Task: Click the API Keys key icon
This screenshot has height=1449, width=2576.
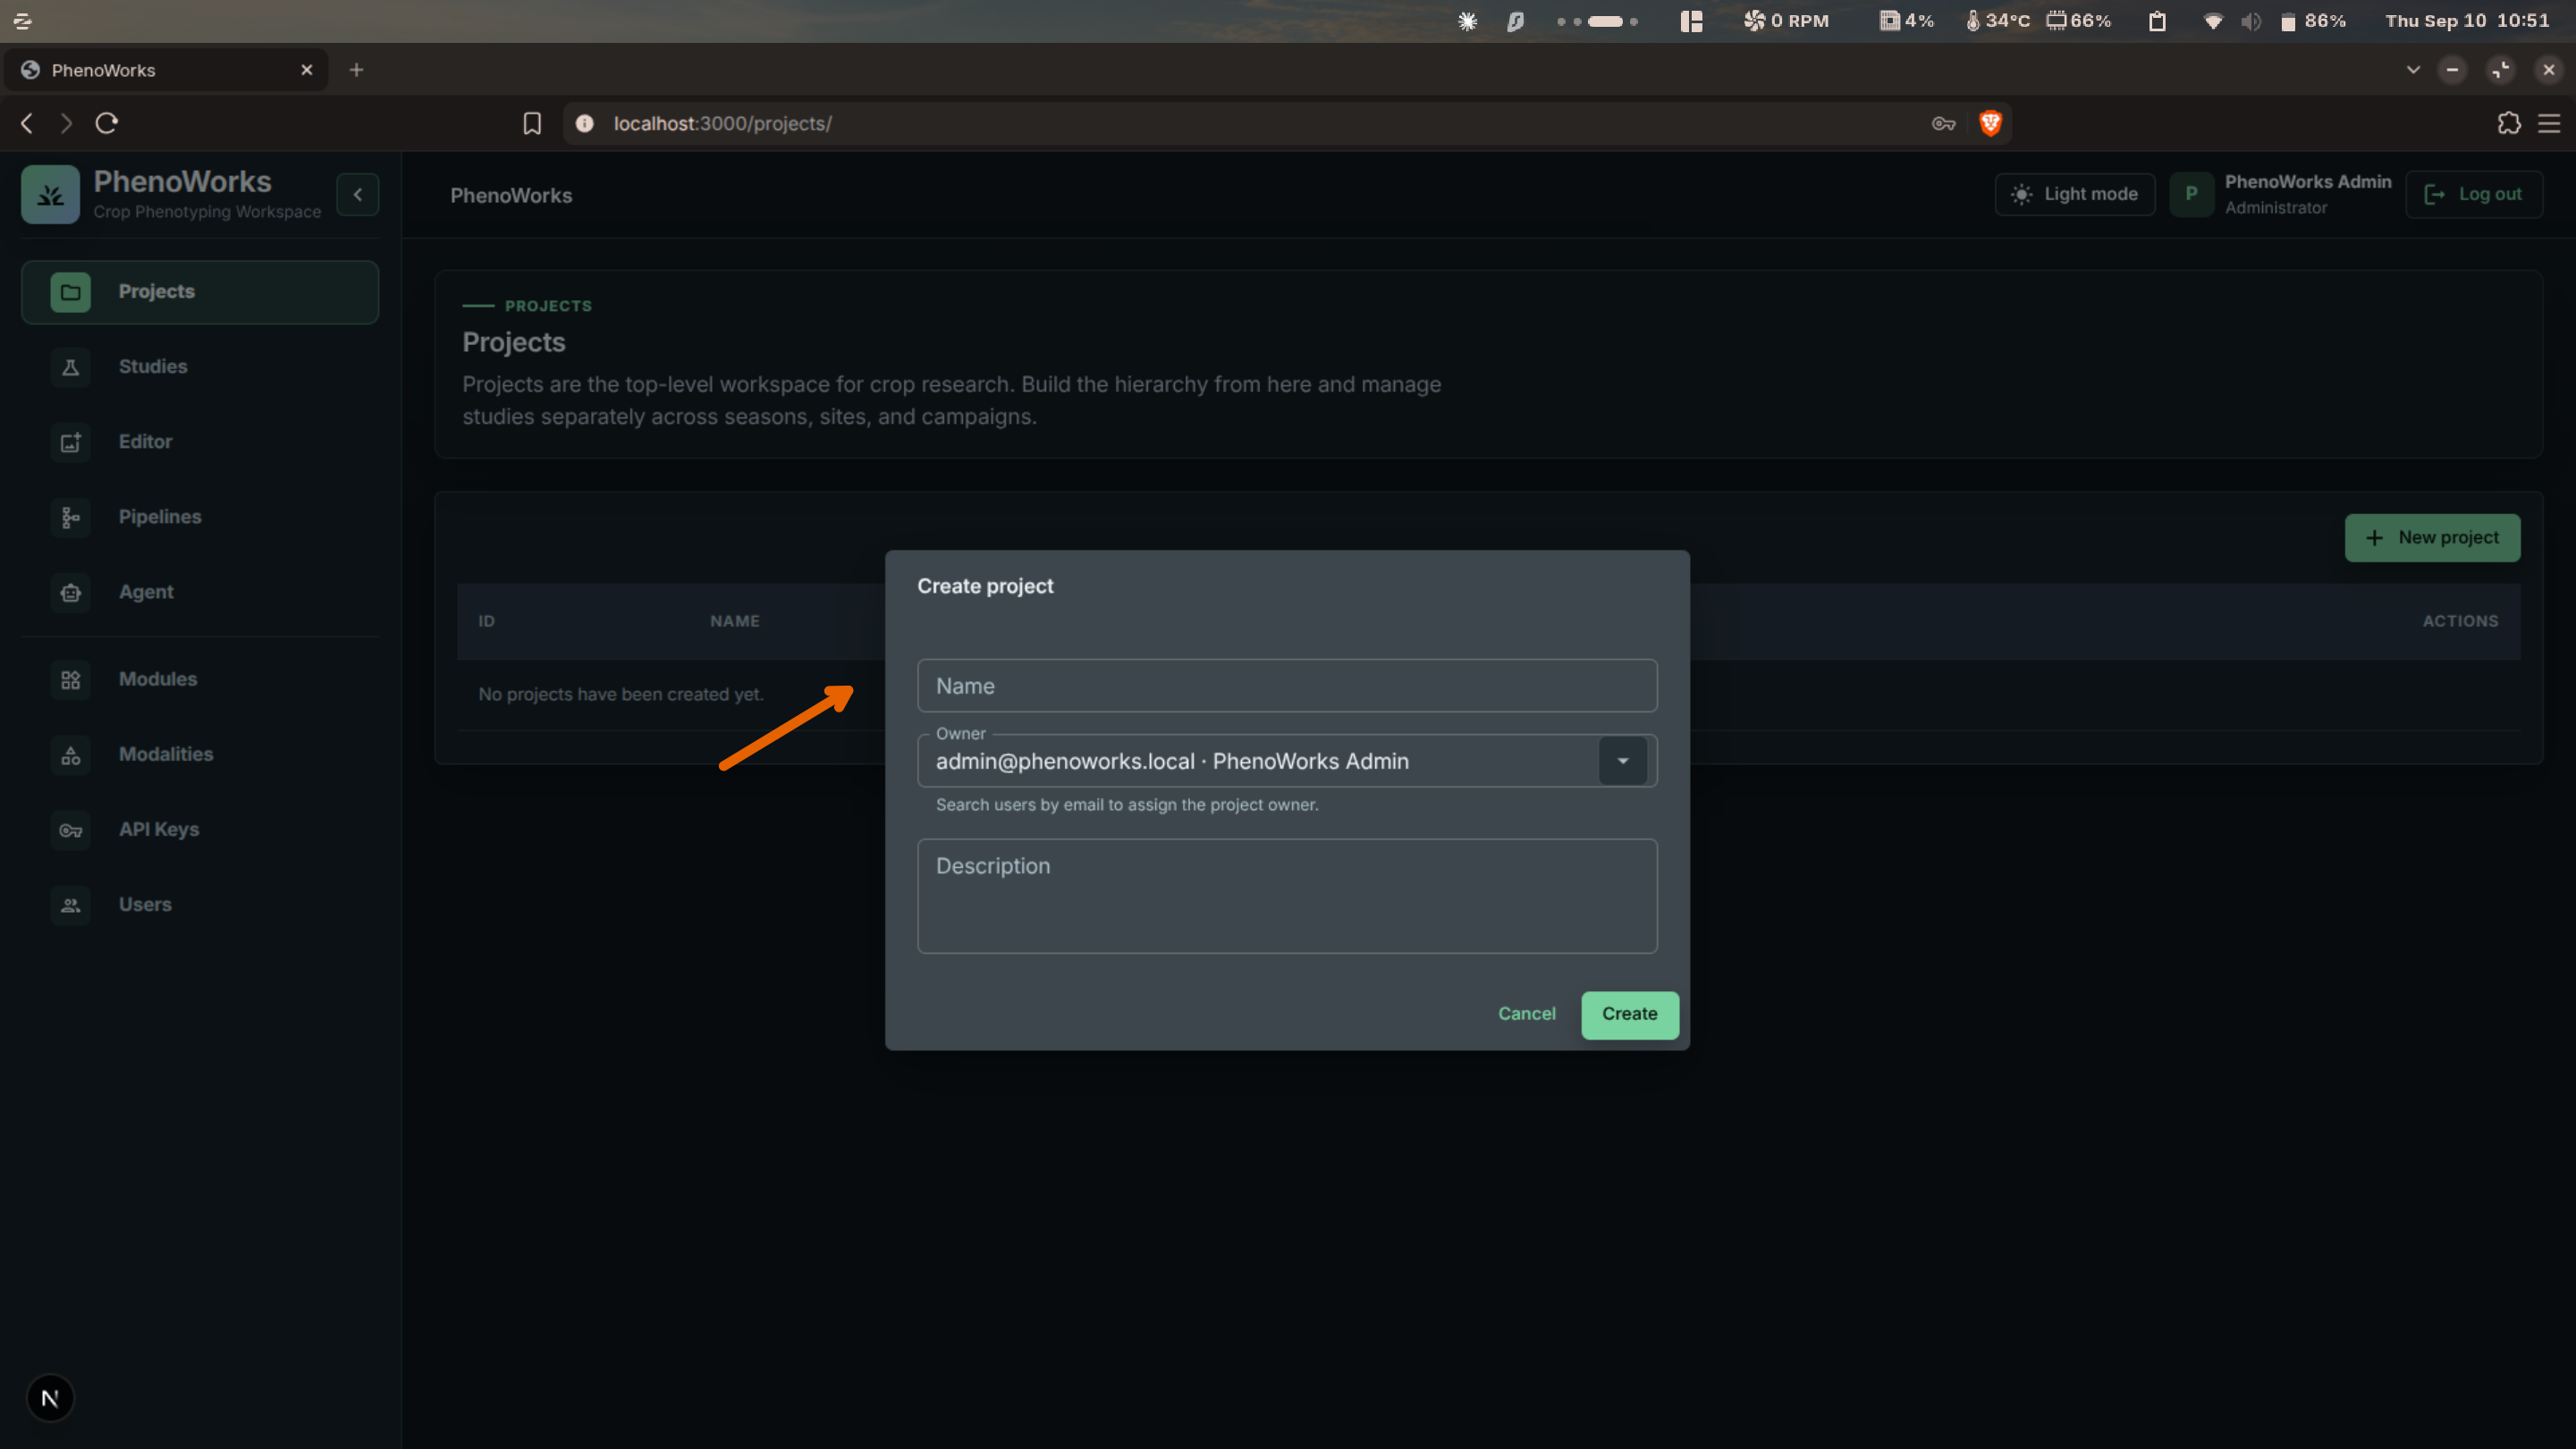Action: pyautogui.click(x=70, y=830)
